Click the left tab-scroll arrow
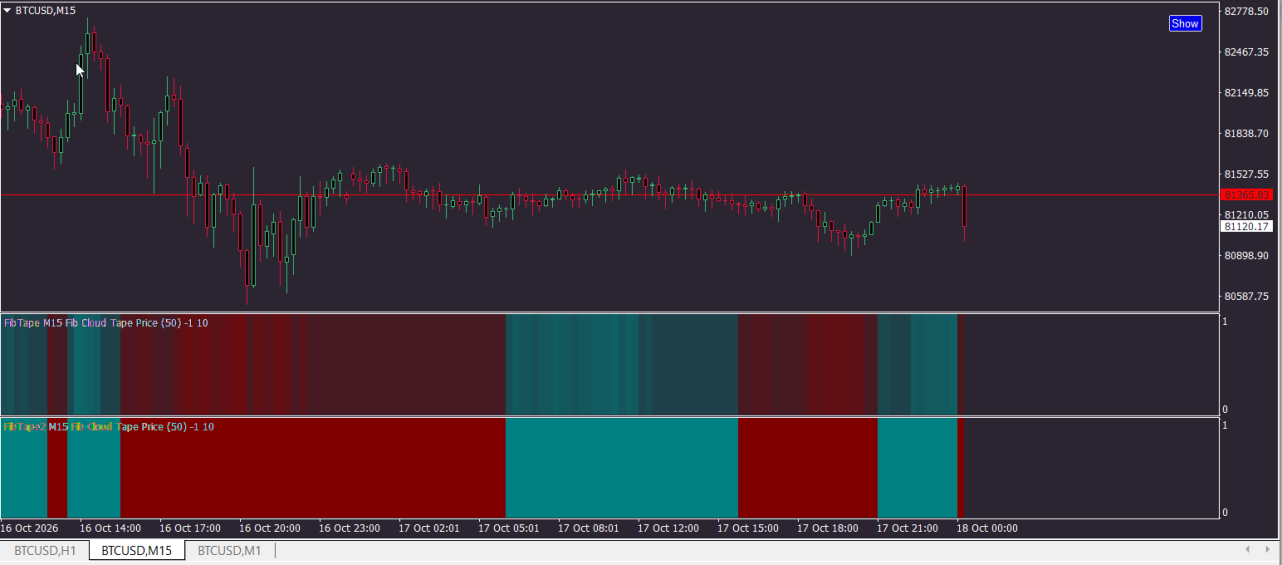The height and width of the screenshot is (565, 1282). click(1248, 550)
